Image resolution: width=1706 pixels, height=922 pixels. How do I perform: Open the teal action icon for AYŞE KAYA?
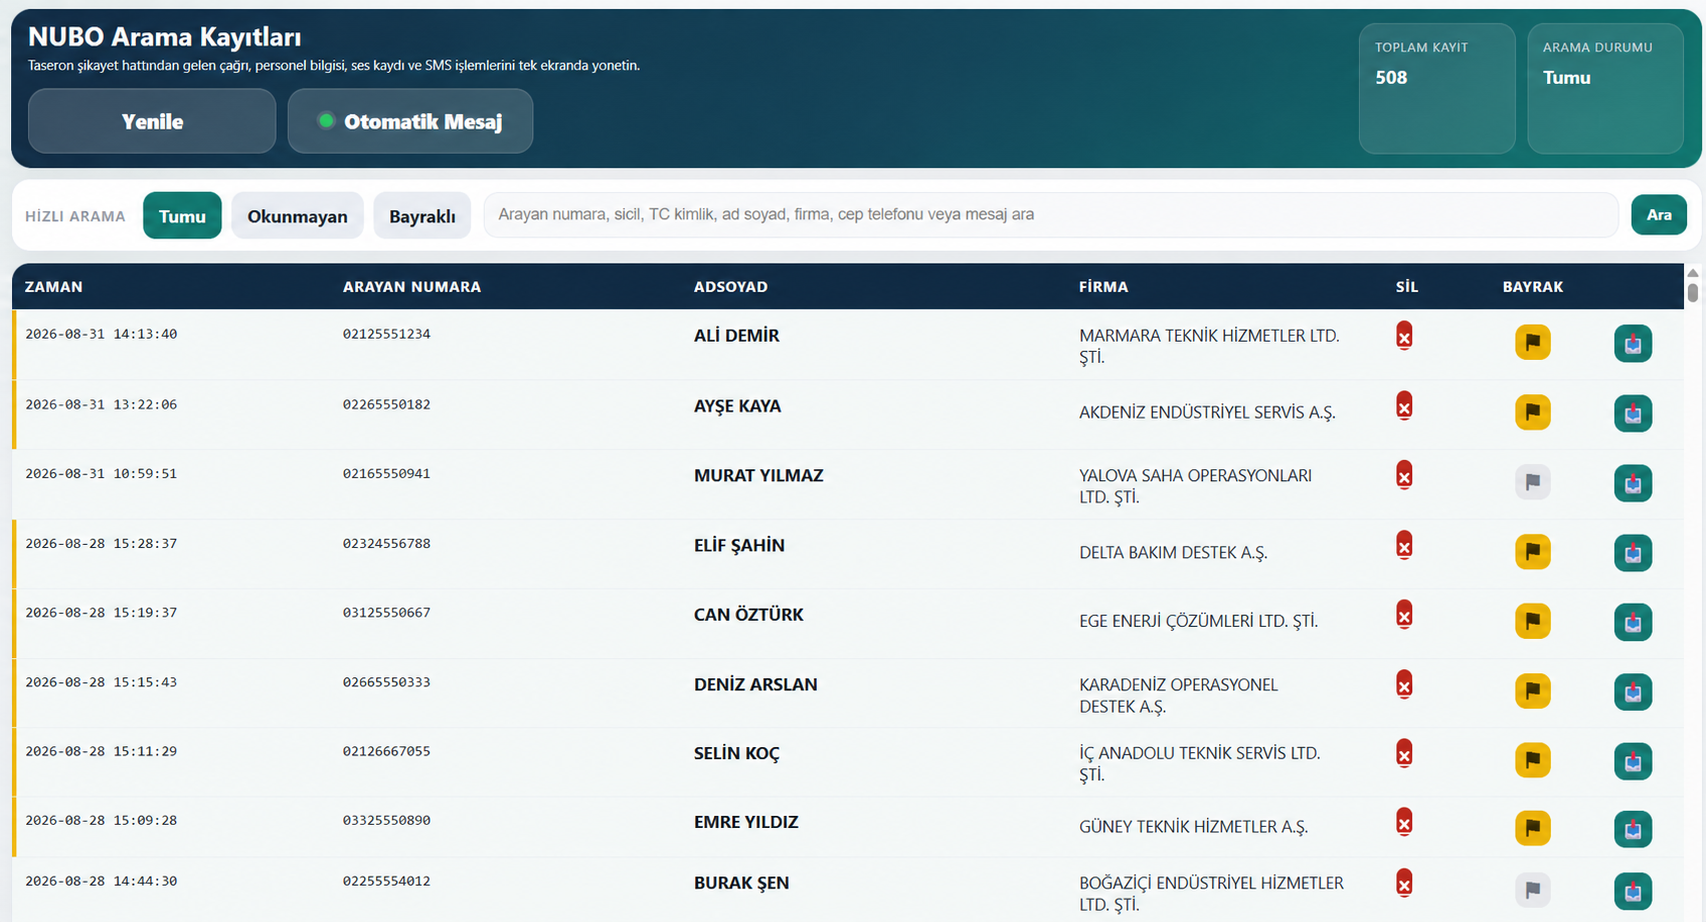(x=1633, y=413)
